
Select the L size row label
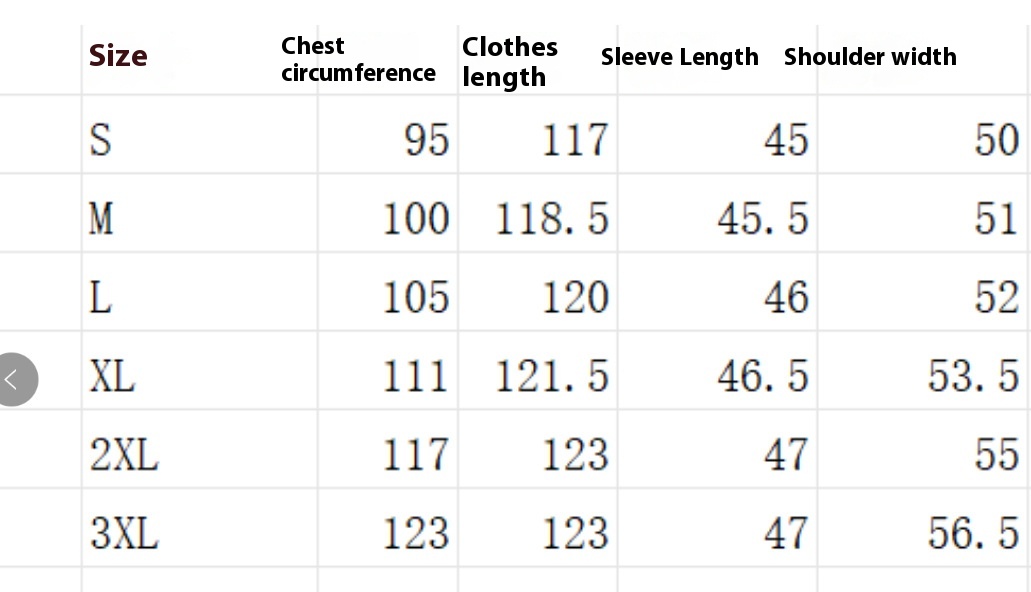pyautogui.click(x=100, y=297)
